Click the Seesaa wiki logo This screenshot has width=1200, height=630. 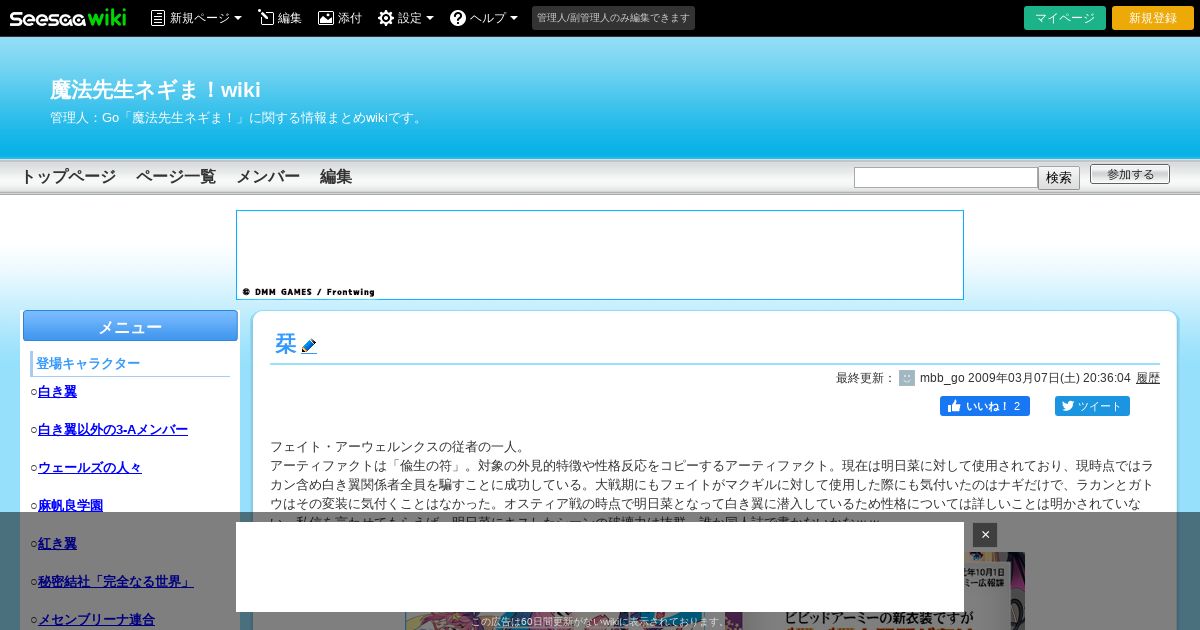click(68, 18)
